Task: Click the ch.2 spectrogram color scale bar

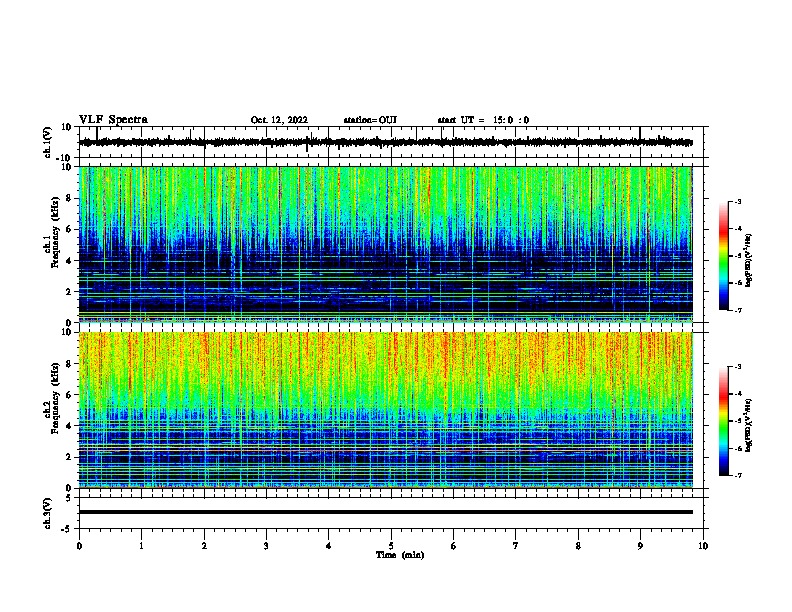Action: click(x=724, y=421)
